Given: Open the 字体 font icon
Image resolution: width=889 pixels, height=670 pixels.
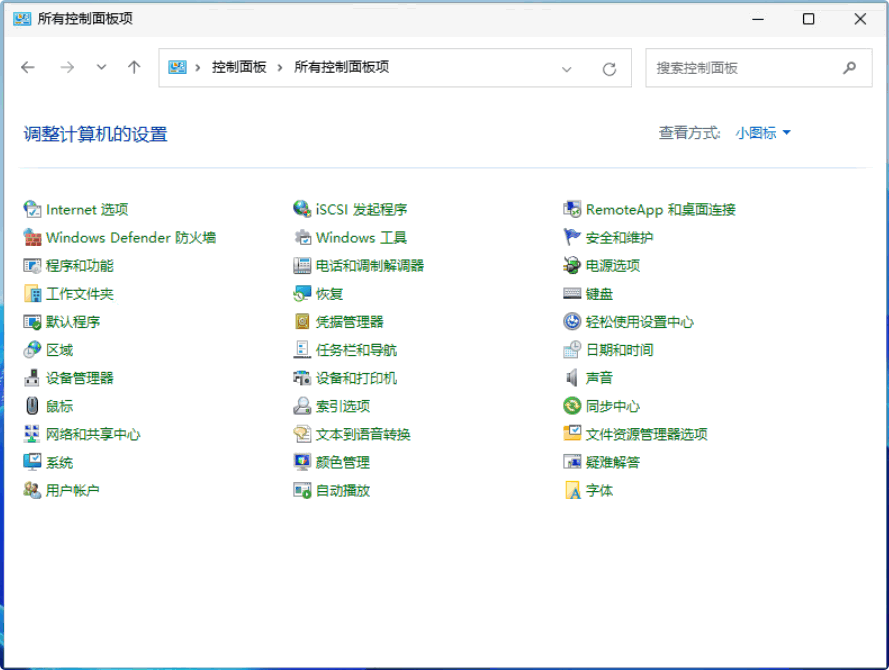Looking at the screenshot, I should (572, 490).
